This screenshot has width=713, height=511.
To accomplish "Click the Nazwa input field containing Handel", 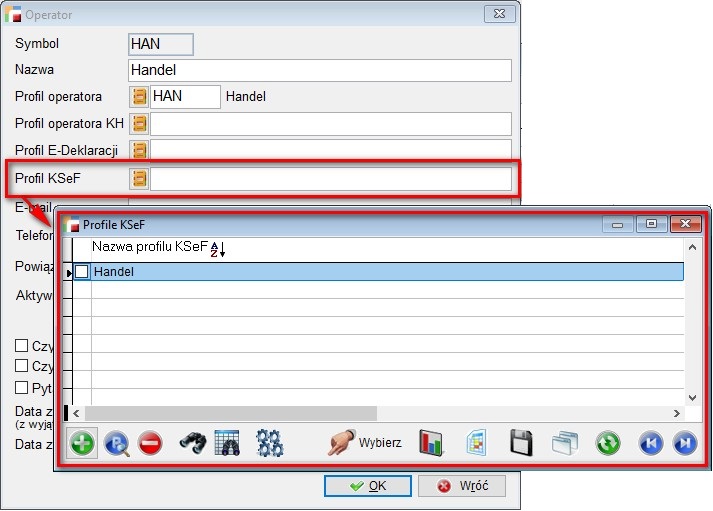I will 320,70.
